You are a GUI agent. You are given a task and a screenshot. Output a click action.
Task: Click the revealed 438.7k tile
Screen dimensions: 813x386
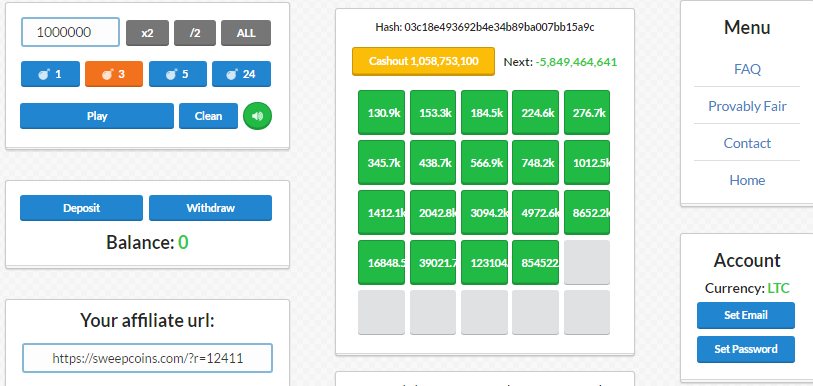pyautogui.click(x=433, y=162)
